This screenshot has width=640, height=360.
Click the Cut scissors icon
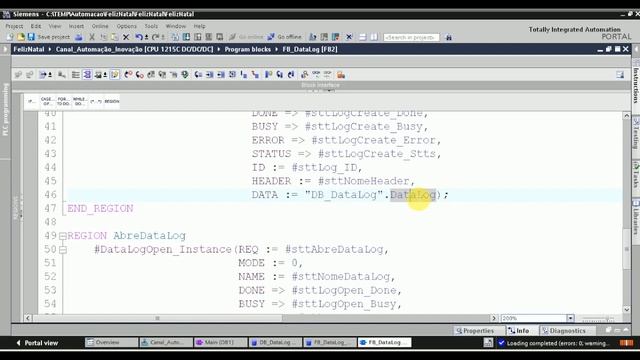click(x=92, y=37)
